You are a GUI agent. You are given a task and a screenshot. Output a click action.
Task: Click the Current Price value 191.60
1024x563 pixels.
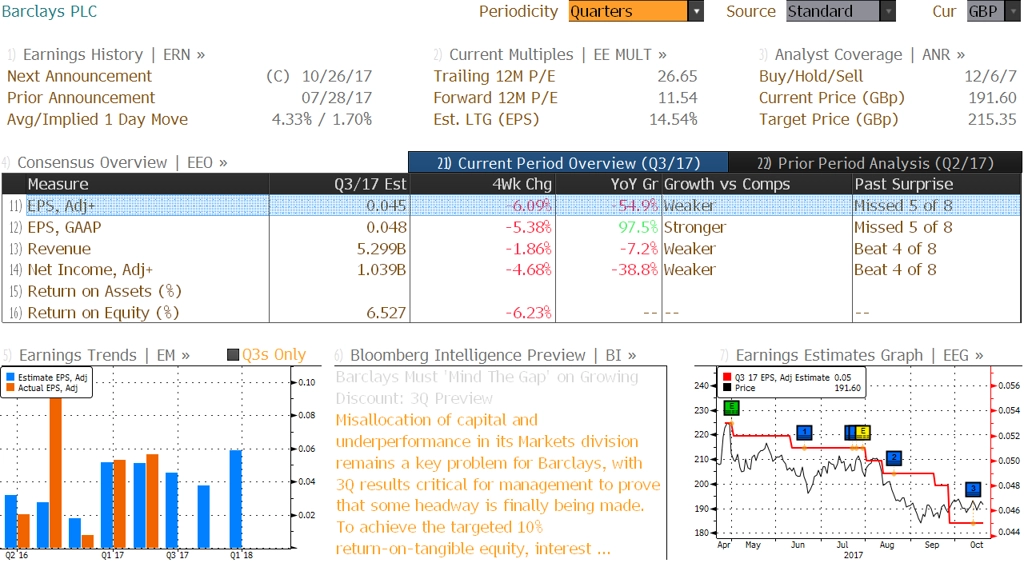pyautogui.click(x=993, y=98)
